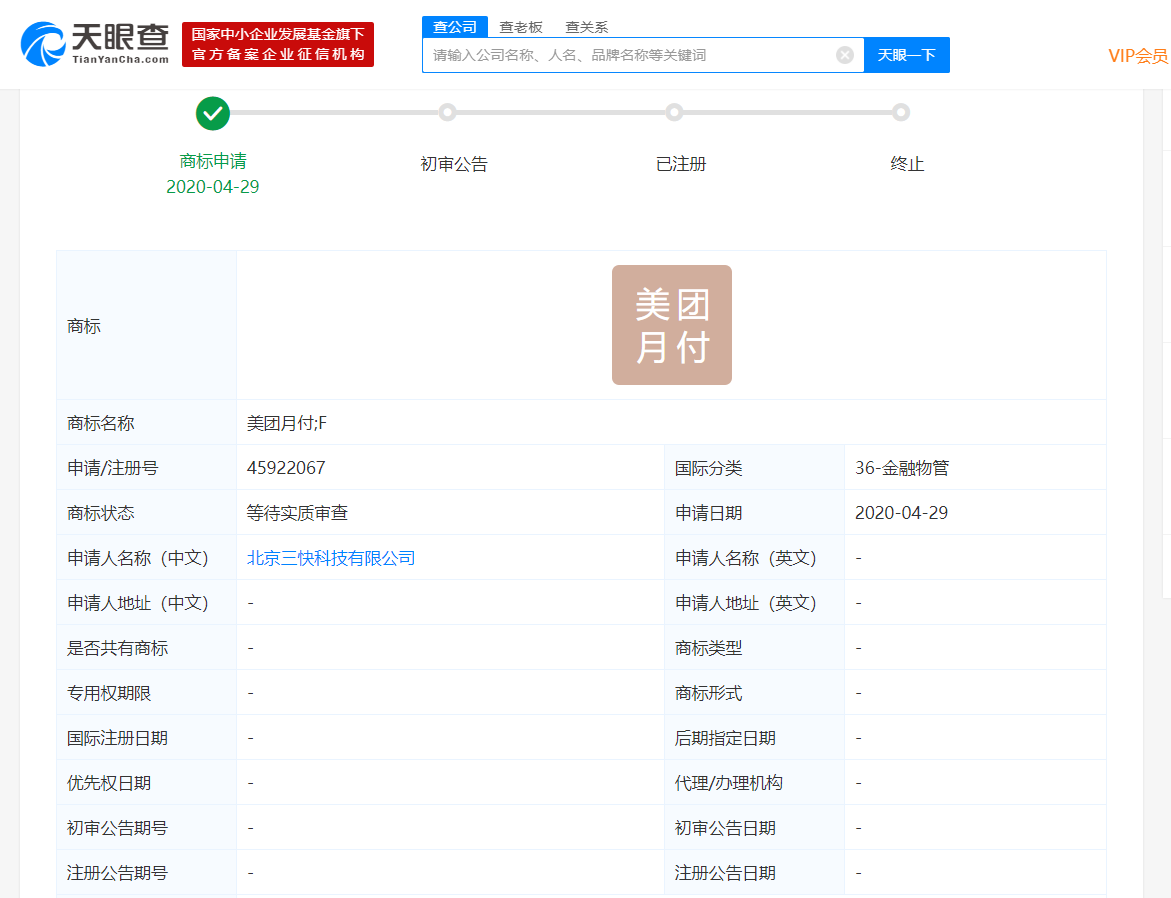Viewport: 1171px width, 898px height.
Task: Click the 是否共有商标 label
Action: click(117, 648)
